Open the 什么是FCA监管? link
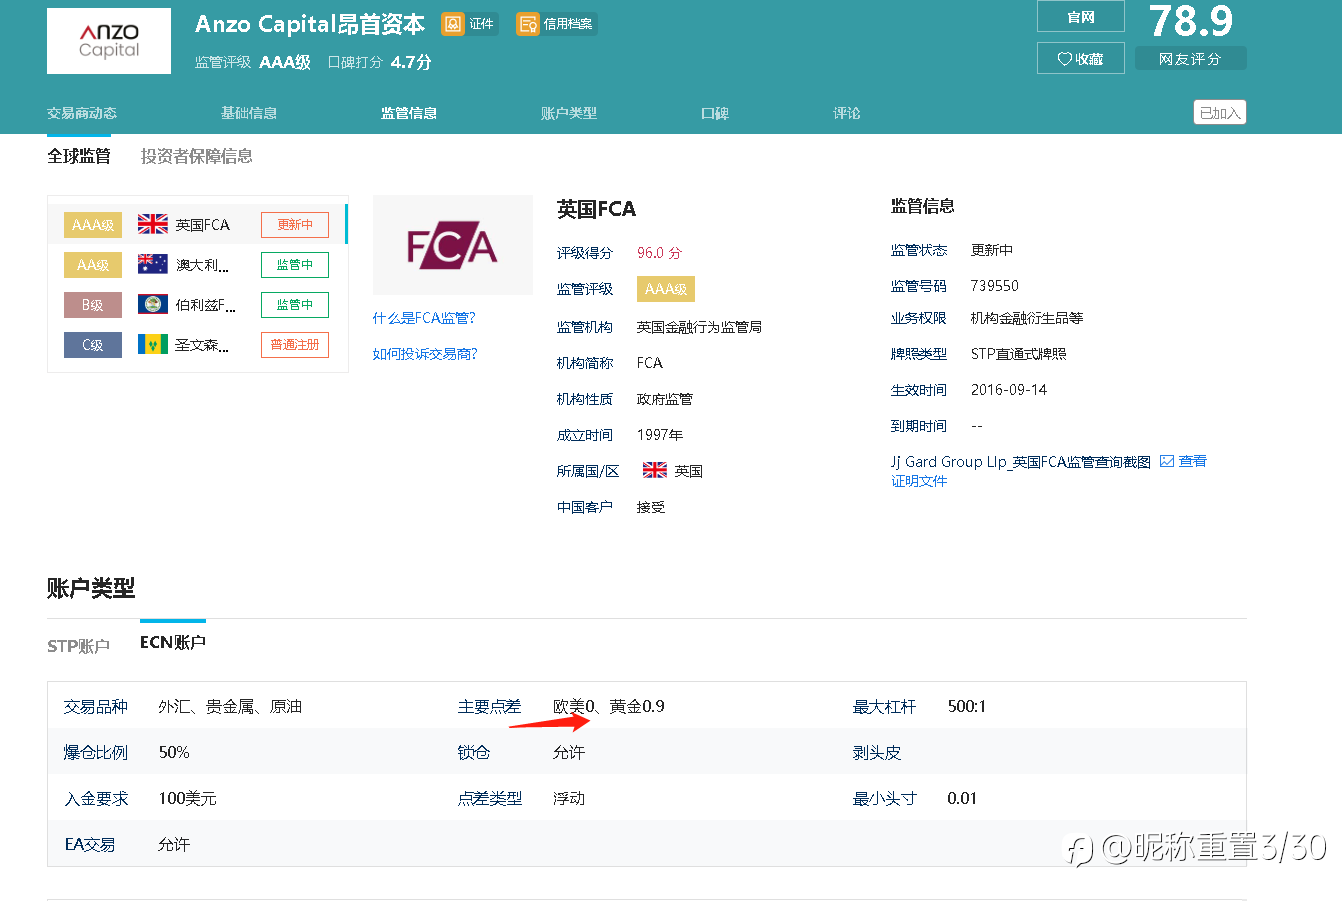The image size is (1342, 901). pyautogui.click(x=424, y=318)
